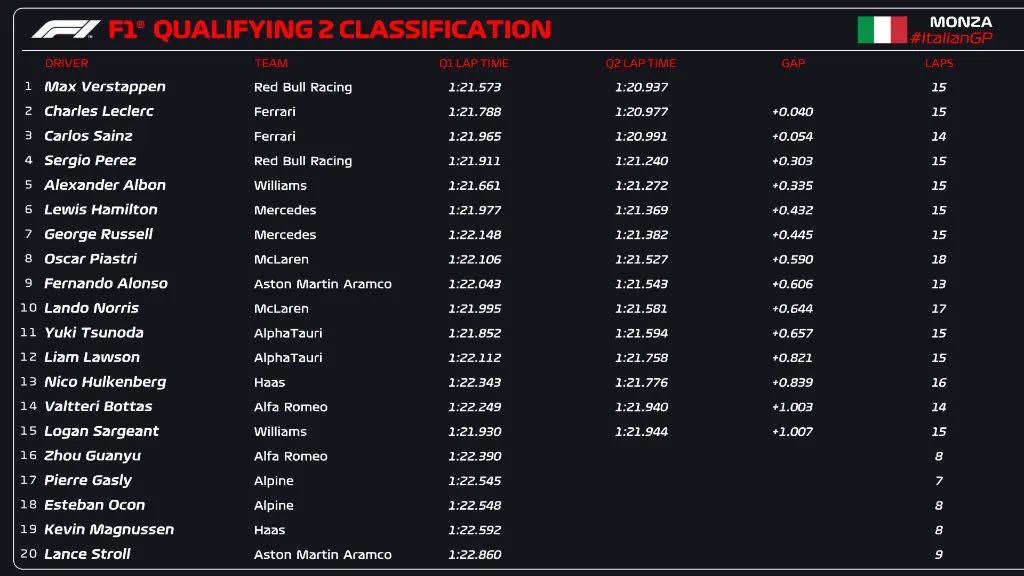The width and height of the screenshot is (1024, 576).
Task: Click the F1 logo in the header
Action: tap(66, 29)
